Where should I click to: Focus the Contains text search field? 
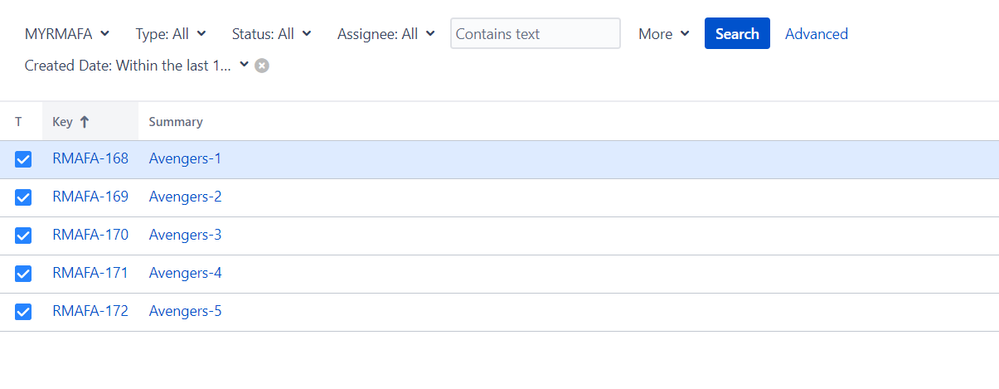[x=535, y=34]
